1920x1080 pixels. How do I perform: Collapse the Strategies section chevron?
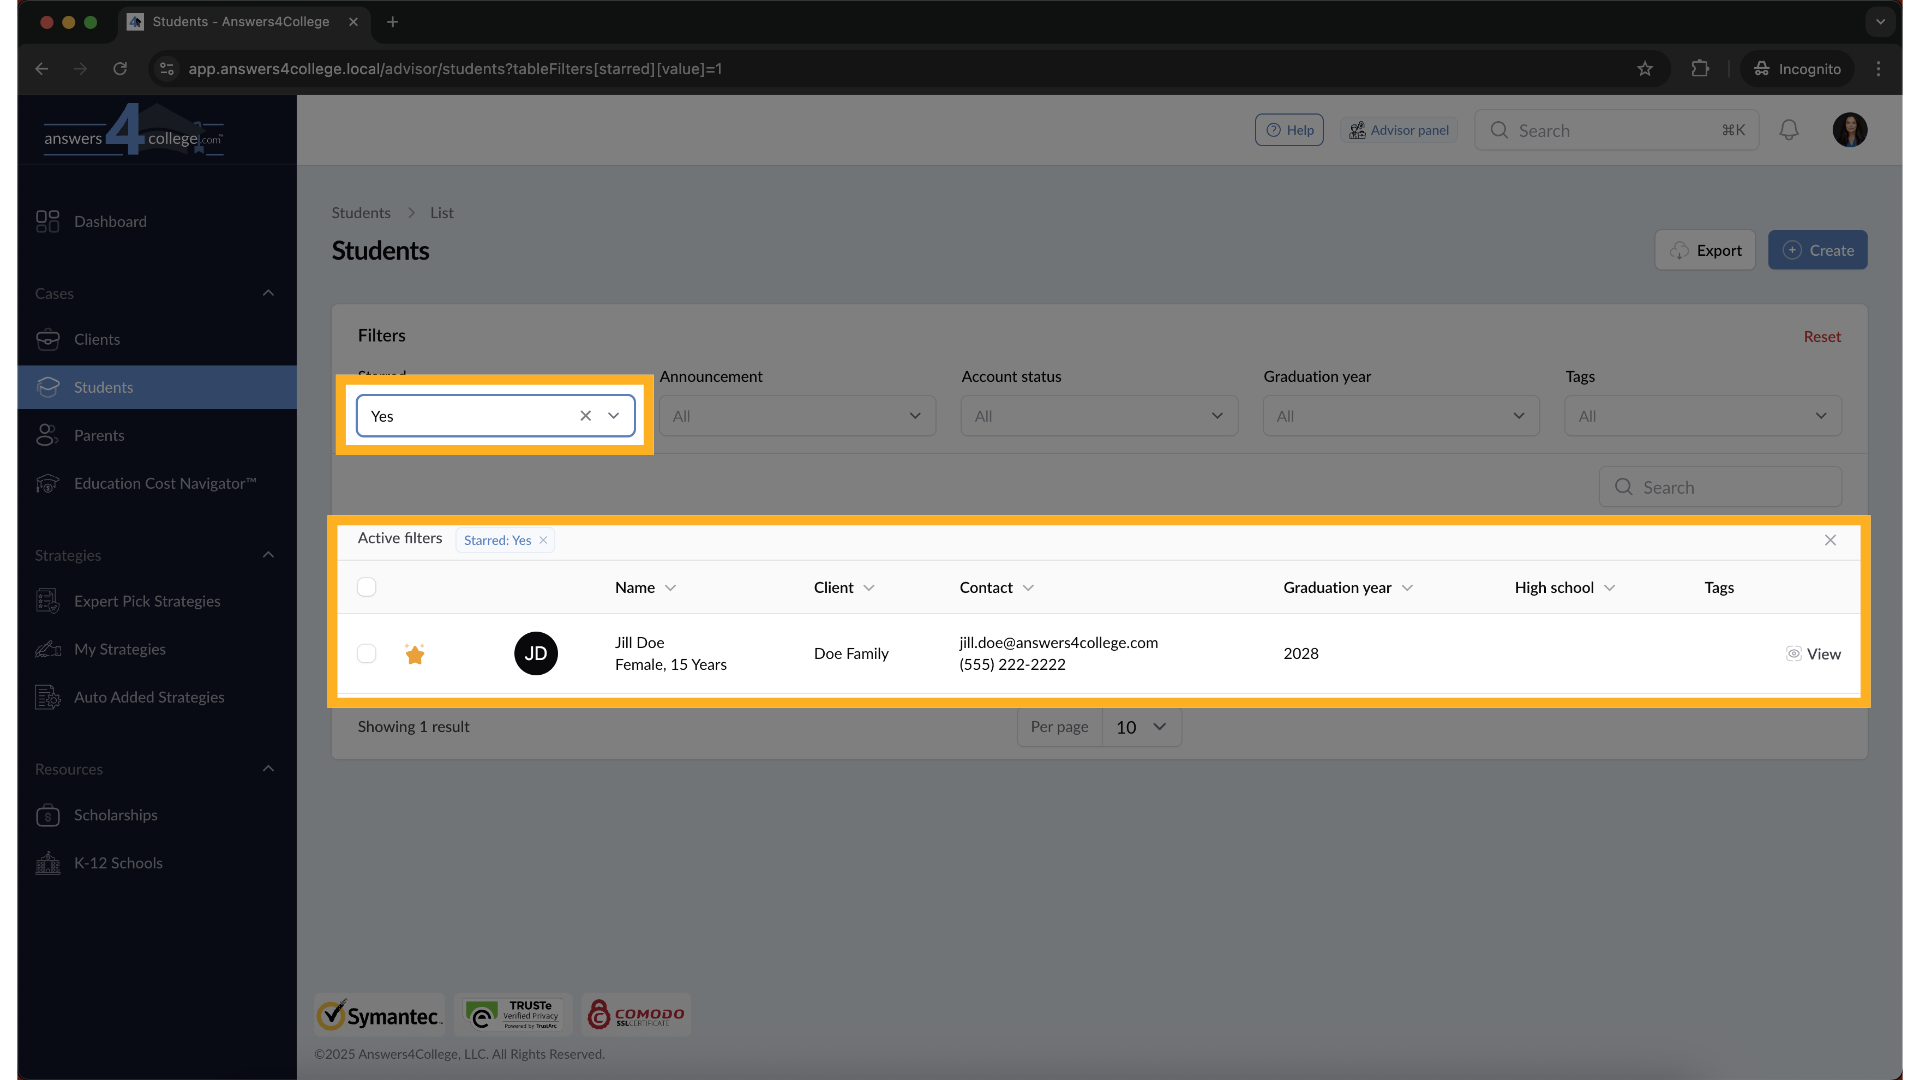pyautogui.click(x=268, y=555)
